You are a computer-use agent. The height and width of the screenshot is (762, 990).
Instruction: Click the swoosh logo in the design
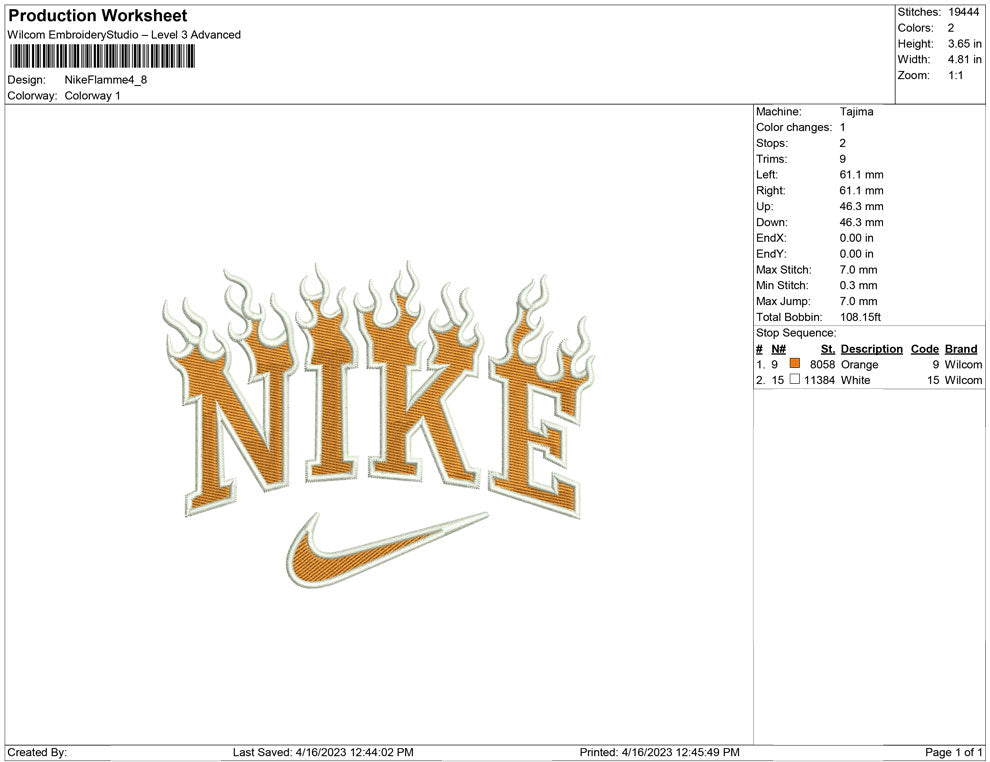388,549
